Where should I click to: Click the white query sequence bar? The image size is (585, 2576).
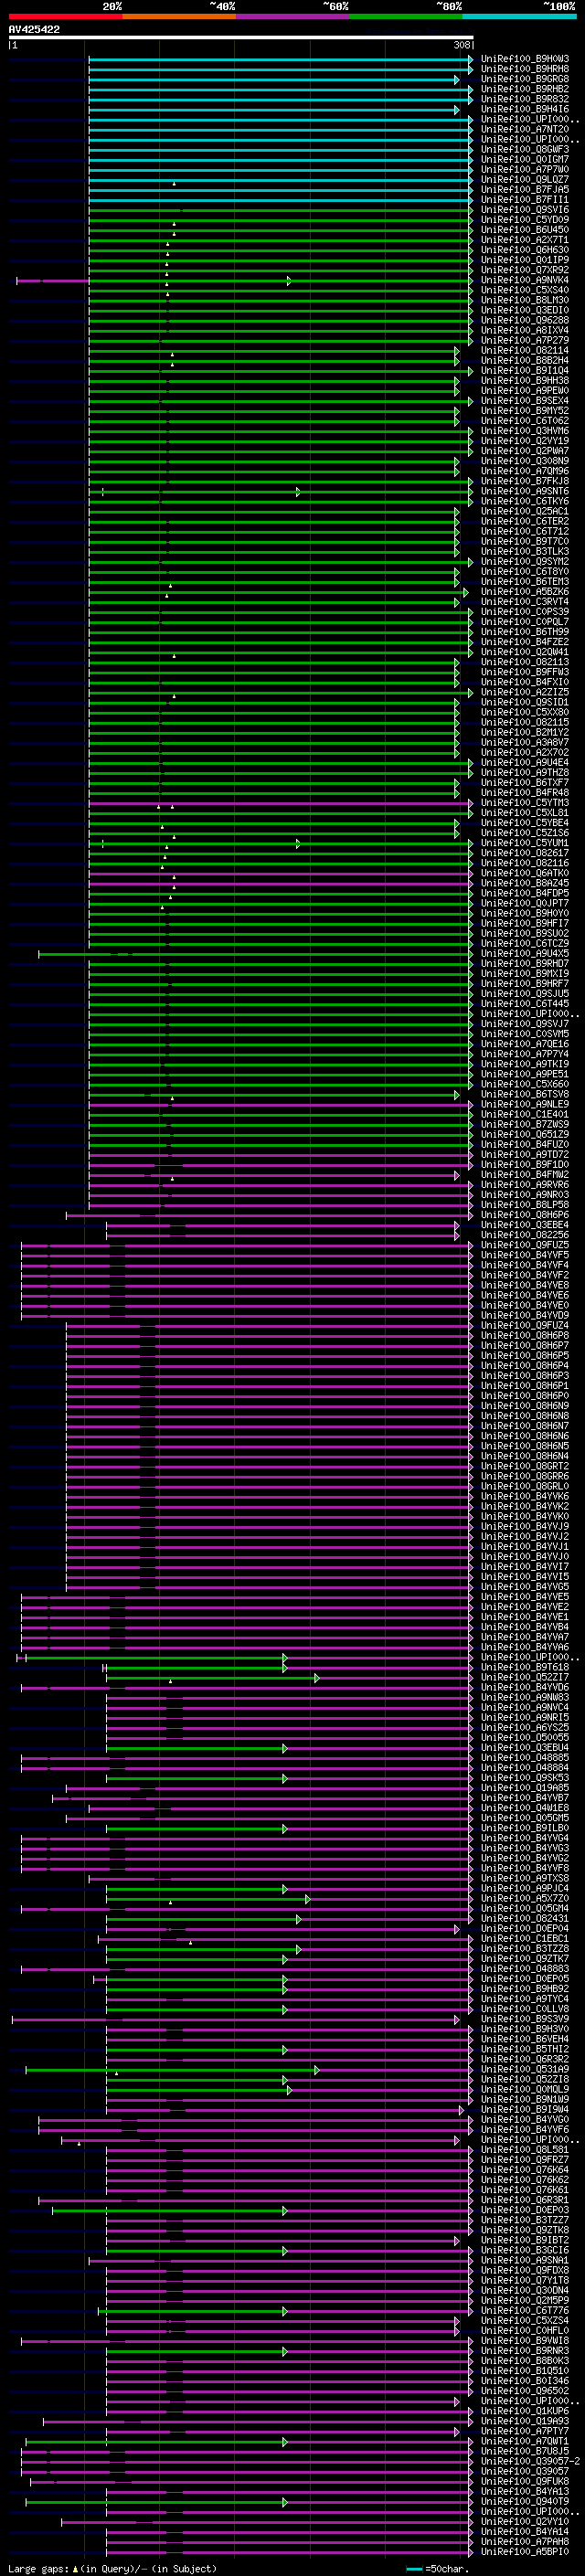[241, 38]
